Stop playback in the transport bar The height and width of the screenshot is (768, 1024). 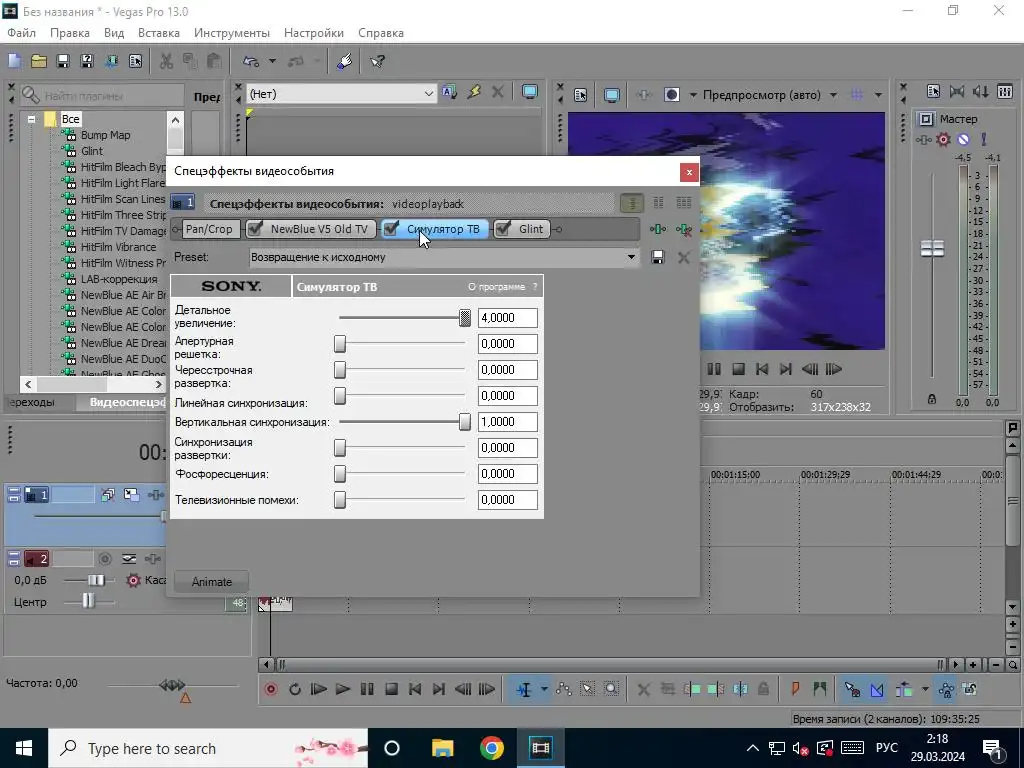click(x=391, y=689)
